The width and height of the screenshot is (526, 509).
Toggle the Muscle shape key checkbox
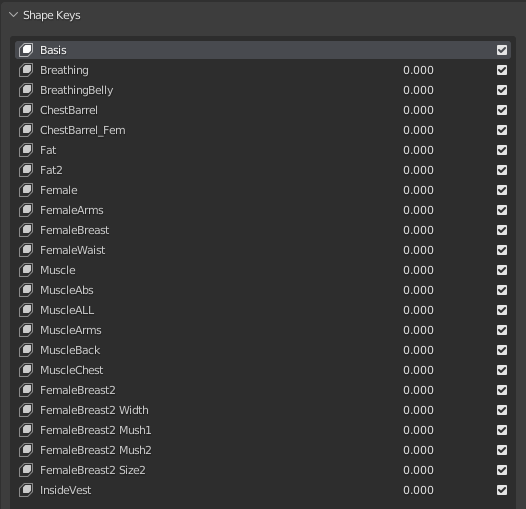(502, 270)
